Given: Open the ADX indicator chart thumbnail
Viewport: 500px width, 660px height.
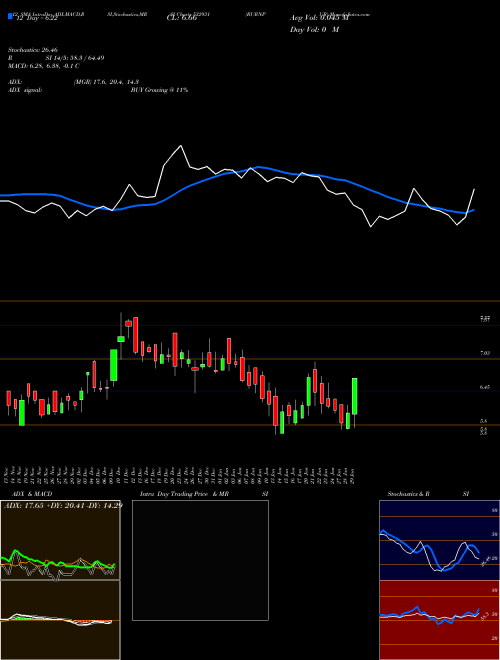Looking at the screenshot, I should click(60, 540).
